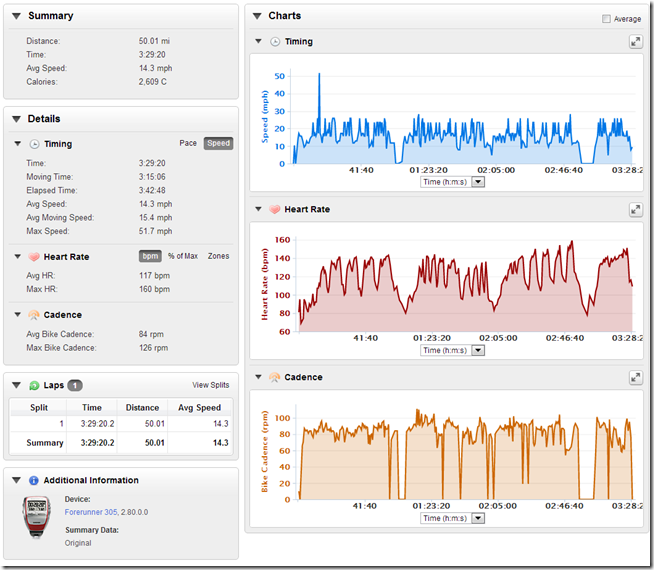Show heart rate Zones view
654x570 pixels.
point(218,257)
